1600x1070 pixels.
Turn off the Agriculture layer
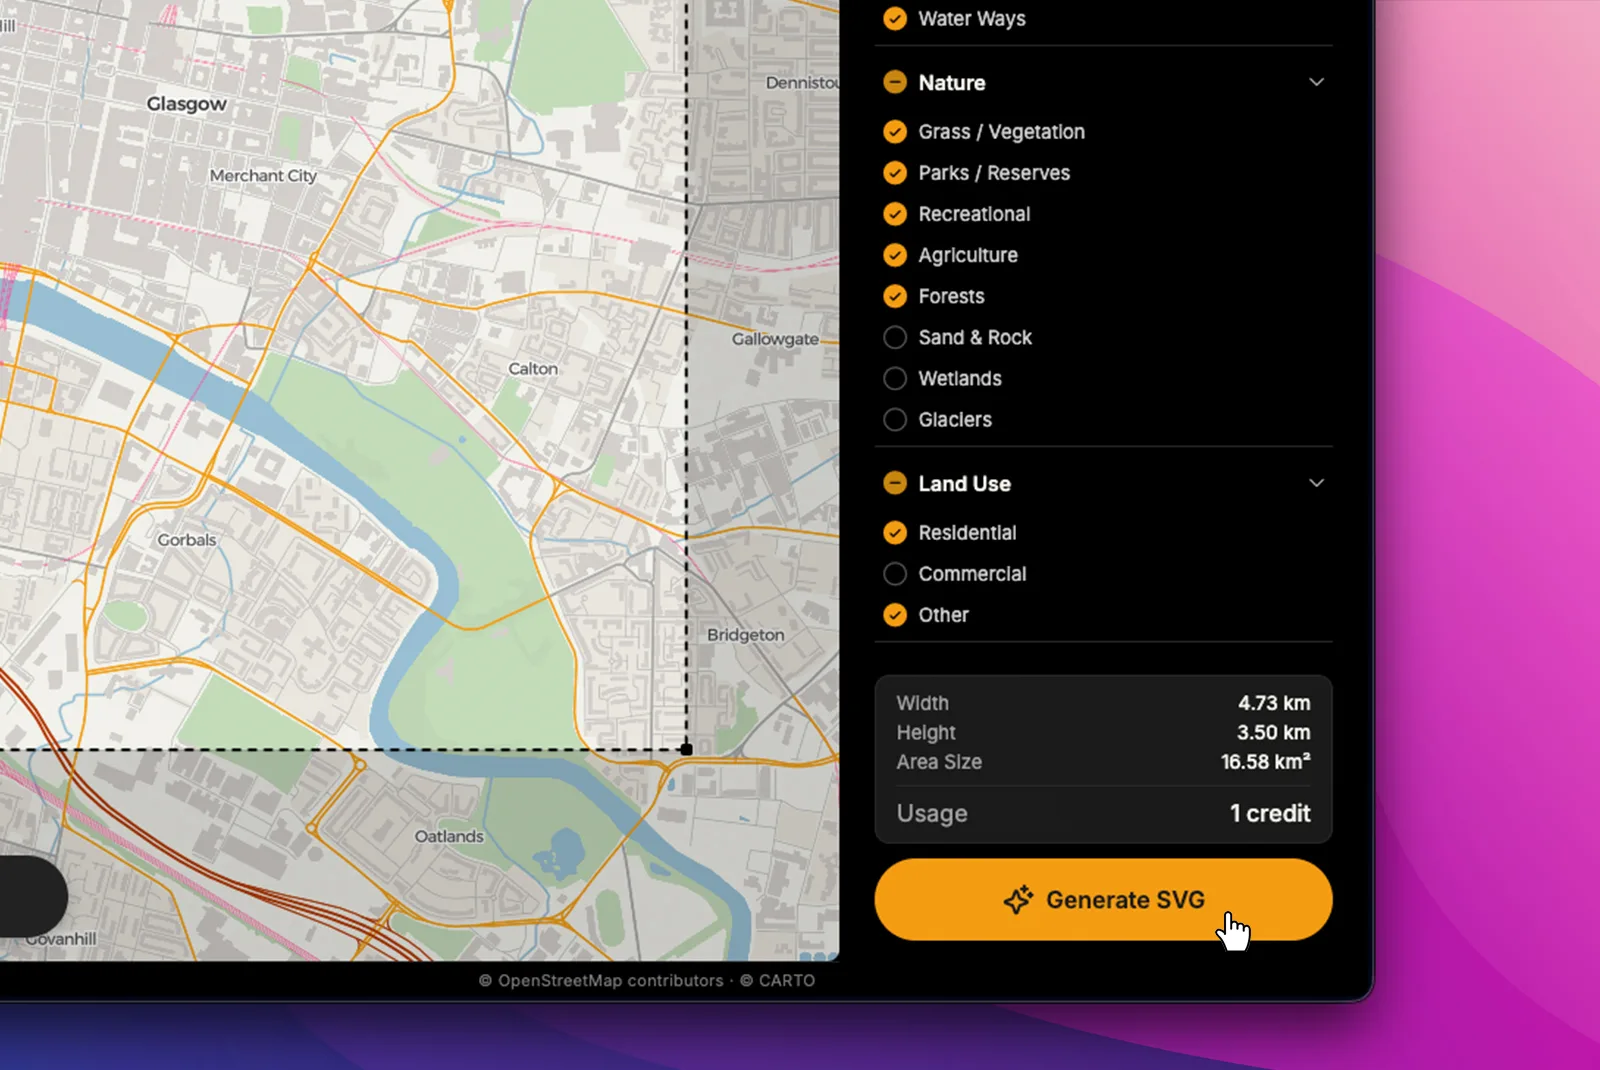click(x=895, y=255)
